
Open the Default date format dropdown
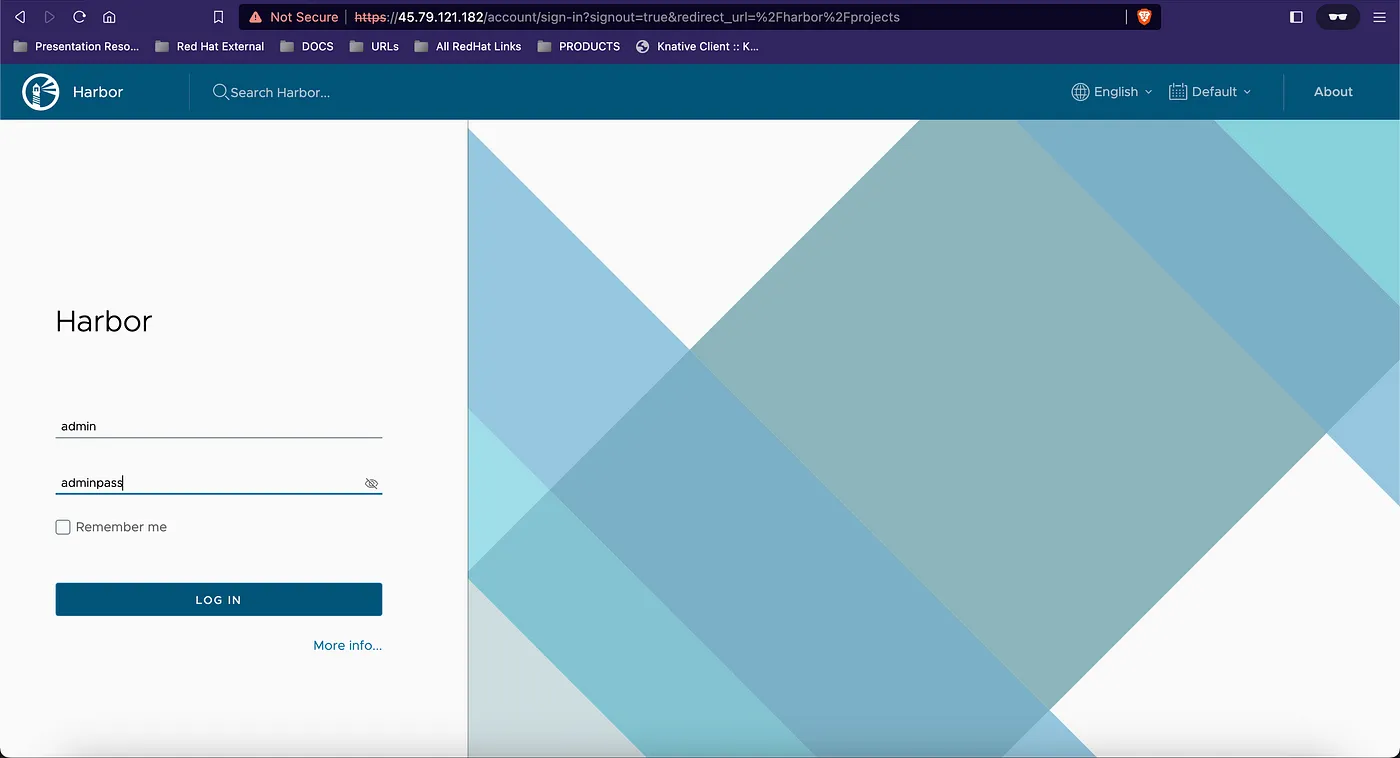coord(1210,92)
